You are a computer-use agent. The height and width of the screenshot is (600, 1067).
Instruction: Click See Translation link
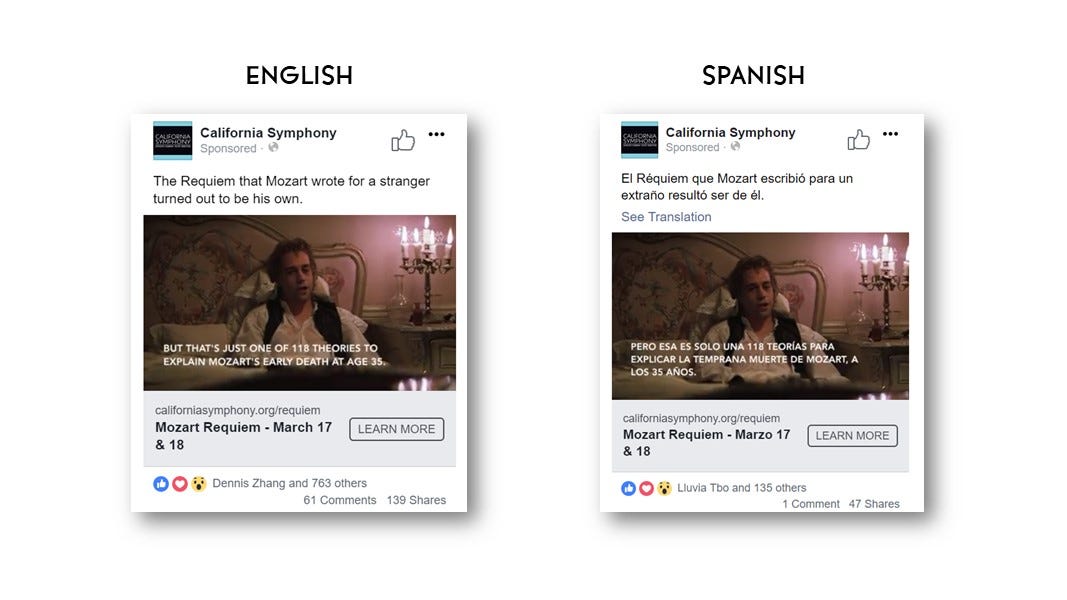tap(666, 216)
